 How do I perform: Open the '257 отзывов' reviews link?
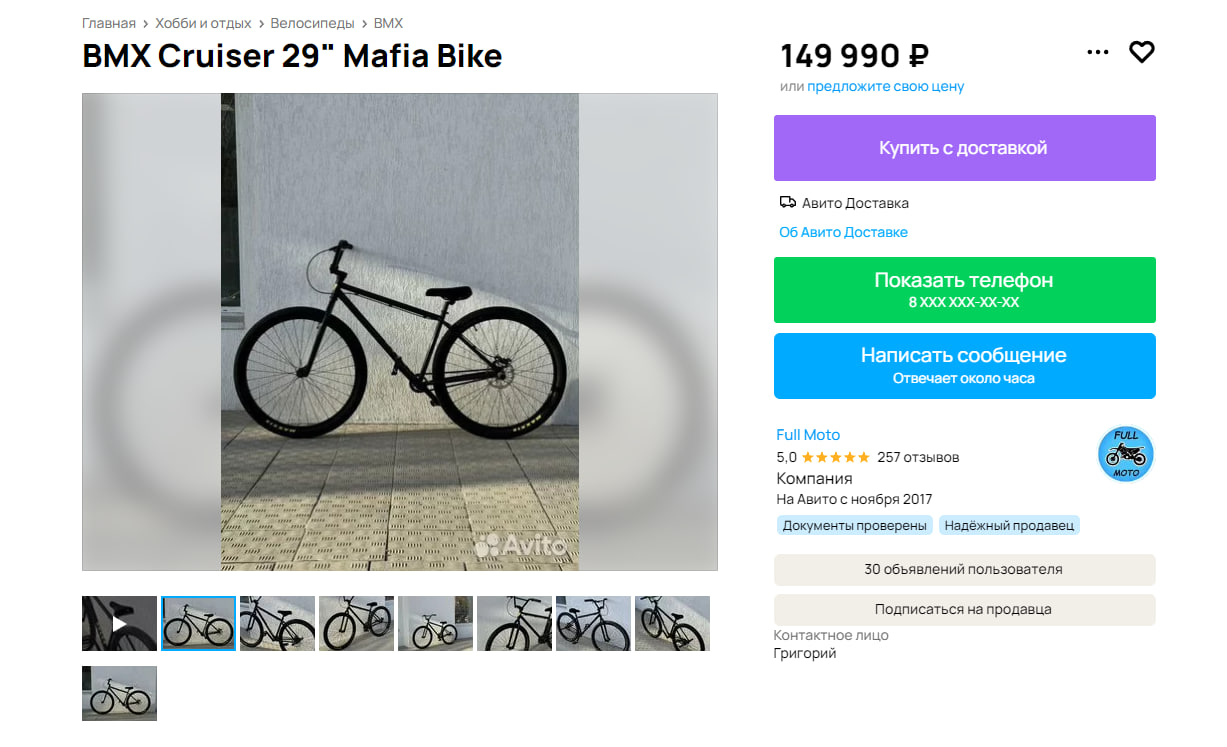pyautogui.click(x=918, y=457)
